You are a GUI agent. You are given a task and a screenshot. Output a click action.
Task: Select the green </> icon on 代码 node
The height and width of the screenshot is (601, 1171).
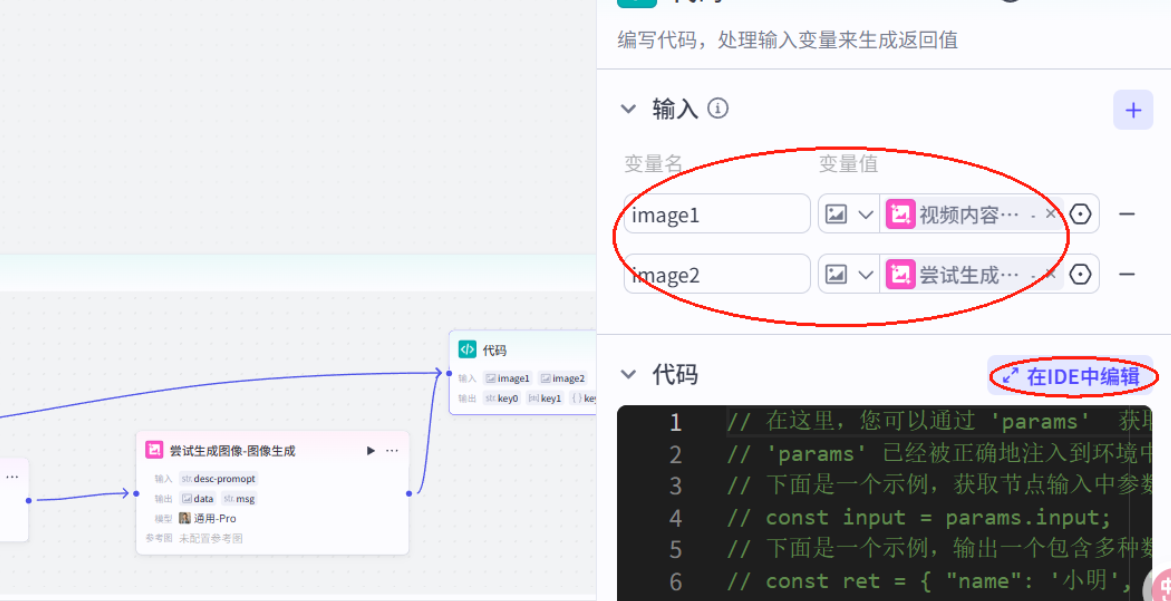(467, 349)
